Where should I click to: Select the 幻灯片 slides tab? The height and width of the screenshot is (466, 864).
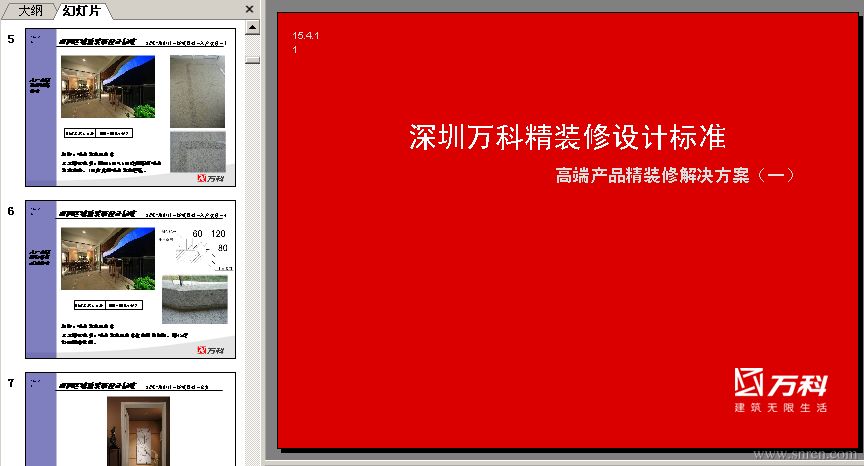[82, 10]
